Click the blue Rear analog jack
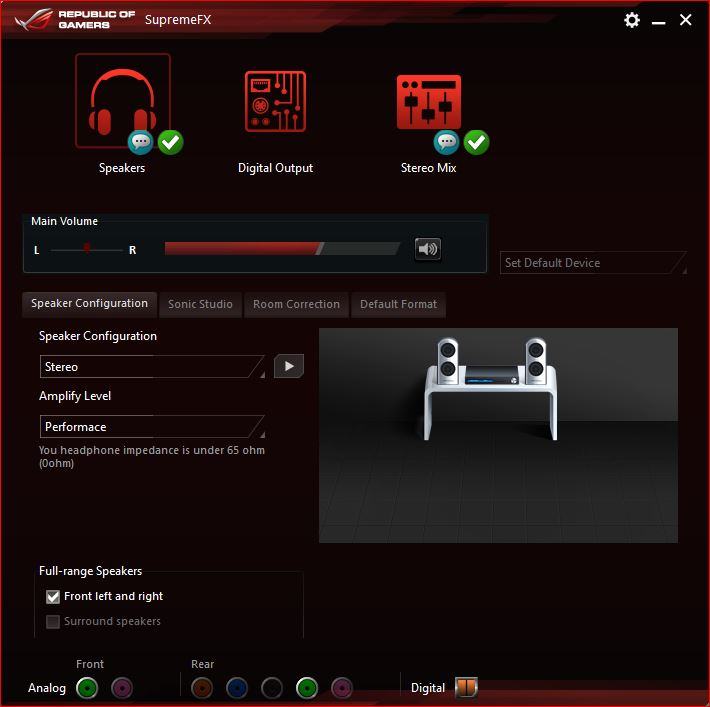Viewport: 710px width, 707px height. pos(237,688)
